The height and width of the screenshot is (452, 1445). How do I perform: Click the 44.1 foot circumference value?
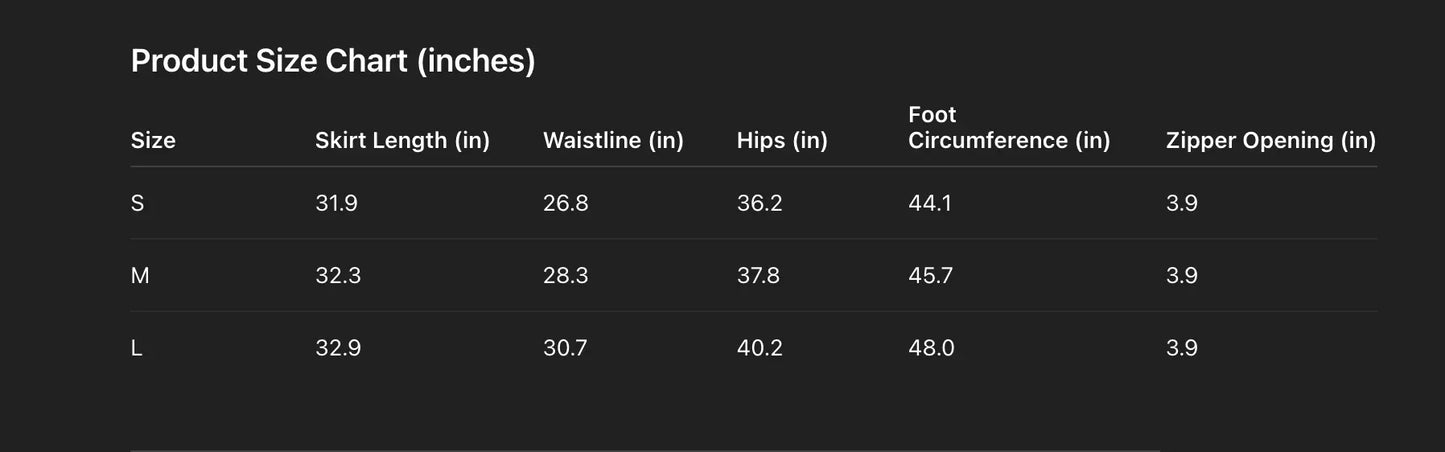(930, 204)
